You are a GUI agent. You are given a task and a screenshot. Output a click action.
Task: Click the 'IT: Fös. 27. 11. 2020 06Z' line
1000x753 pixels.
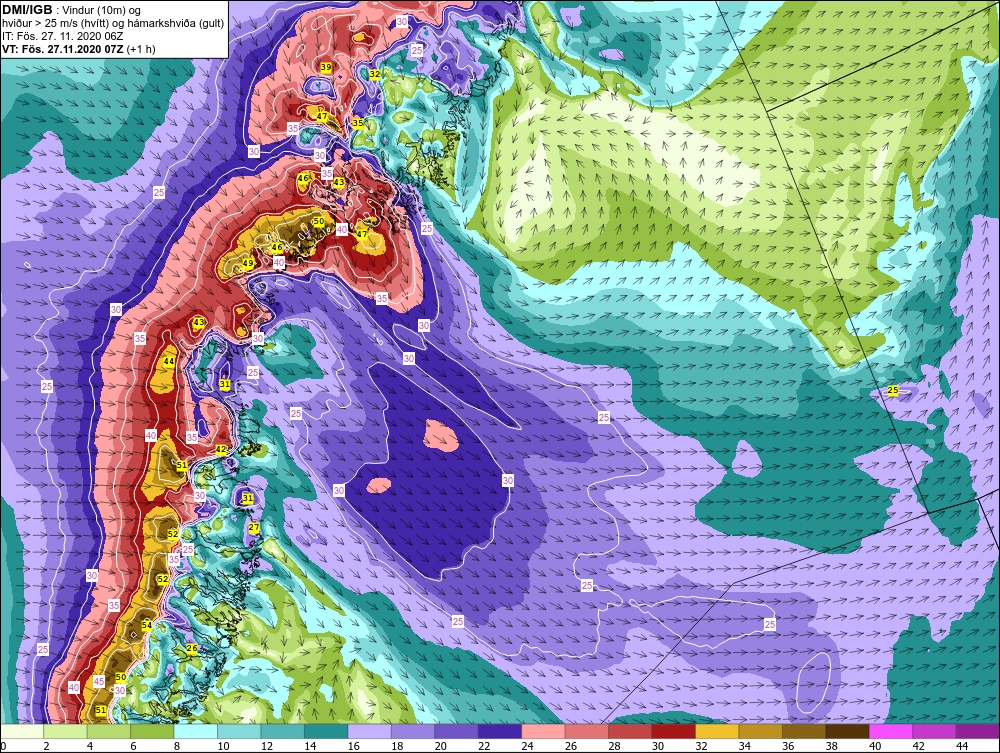coord(62,36)
